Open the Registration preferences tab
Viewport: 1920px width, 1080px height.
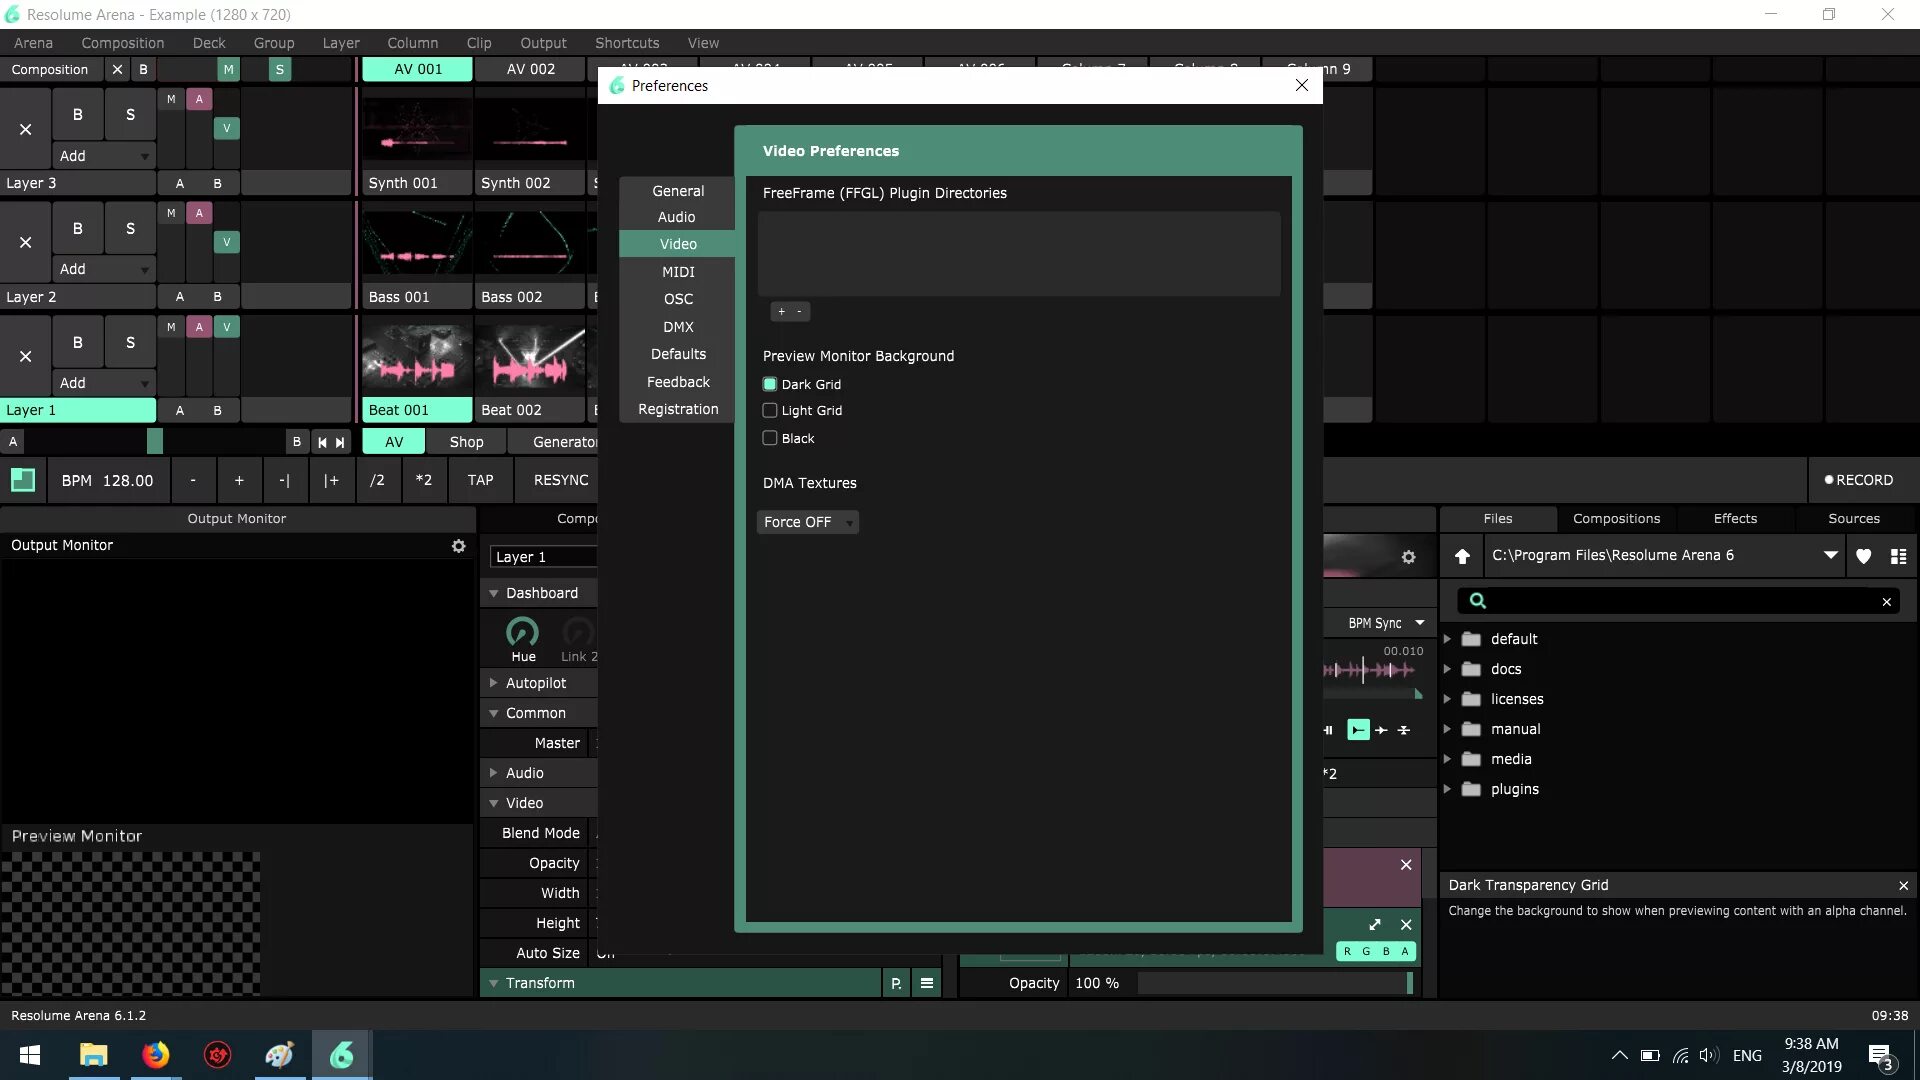678,409
